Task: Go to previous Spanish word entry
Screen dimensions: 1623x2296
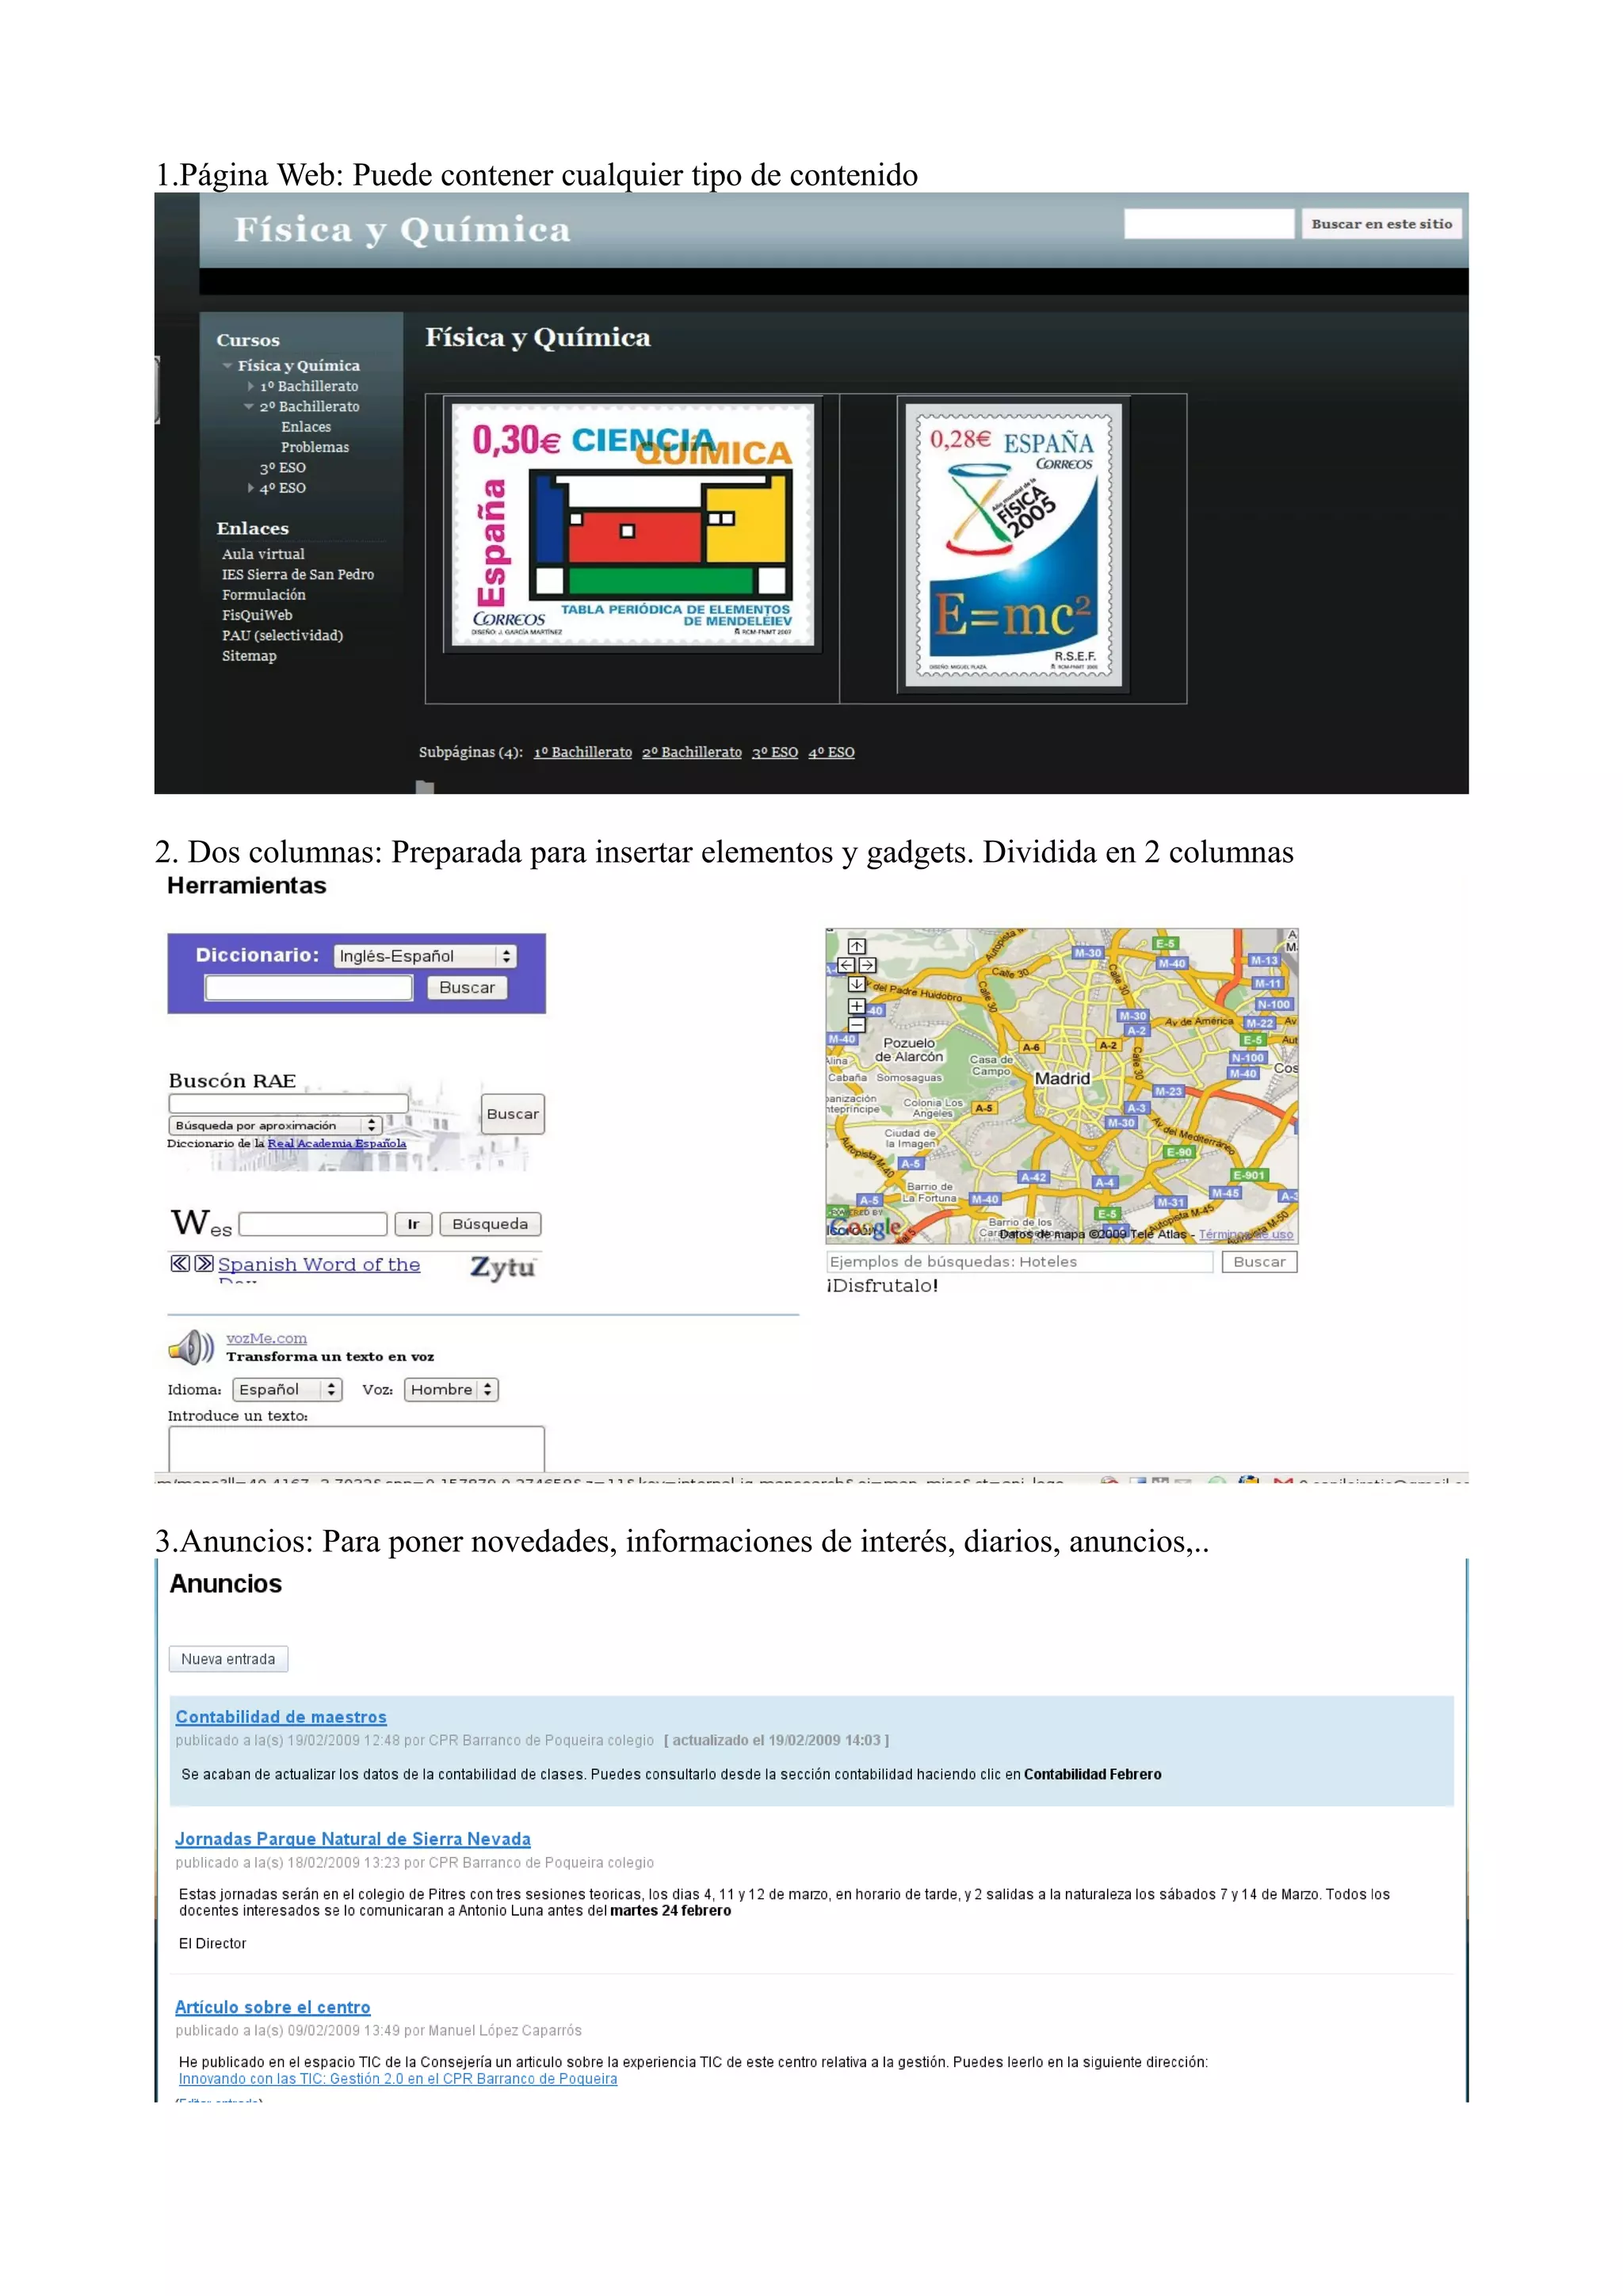Action: tap(180, 1263)
